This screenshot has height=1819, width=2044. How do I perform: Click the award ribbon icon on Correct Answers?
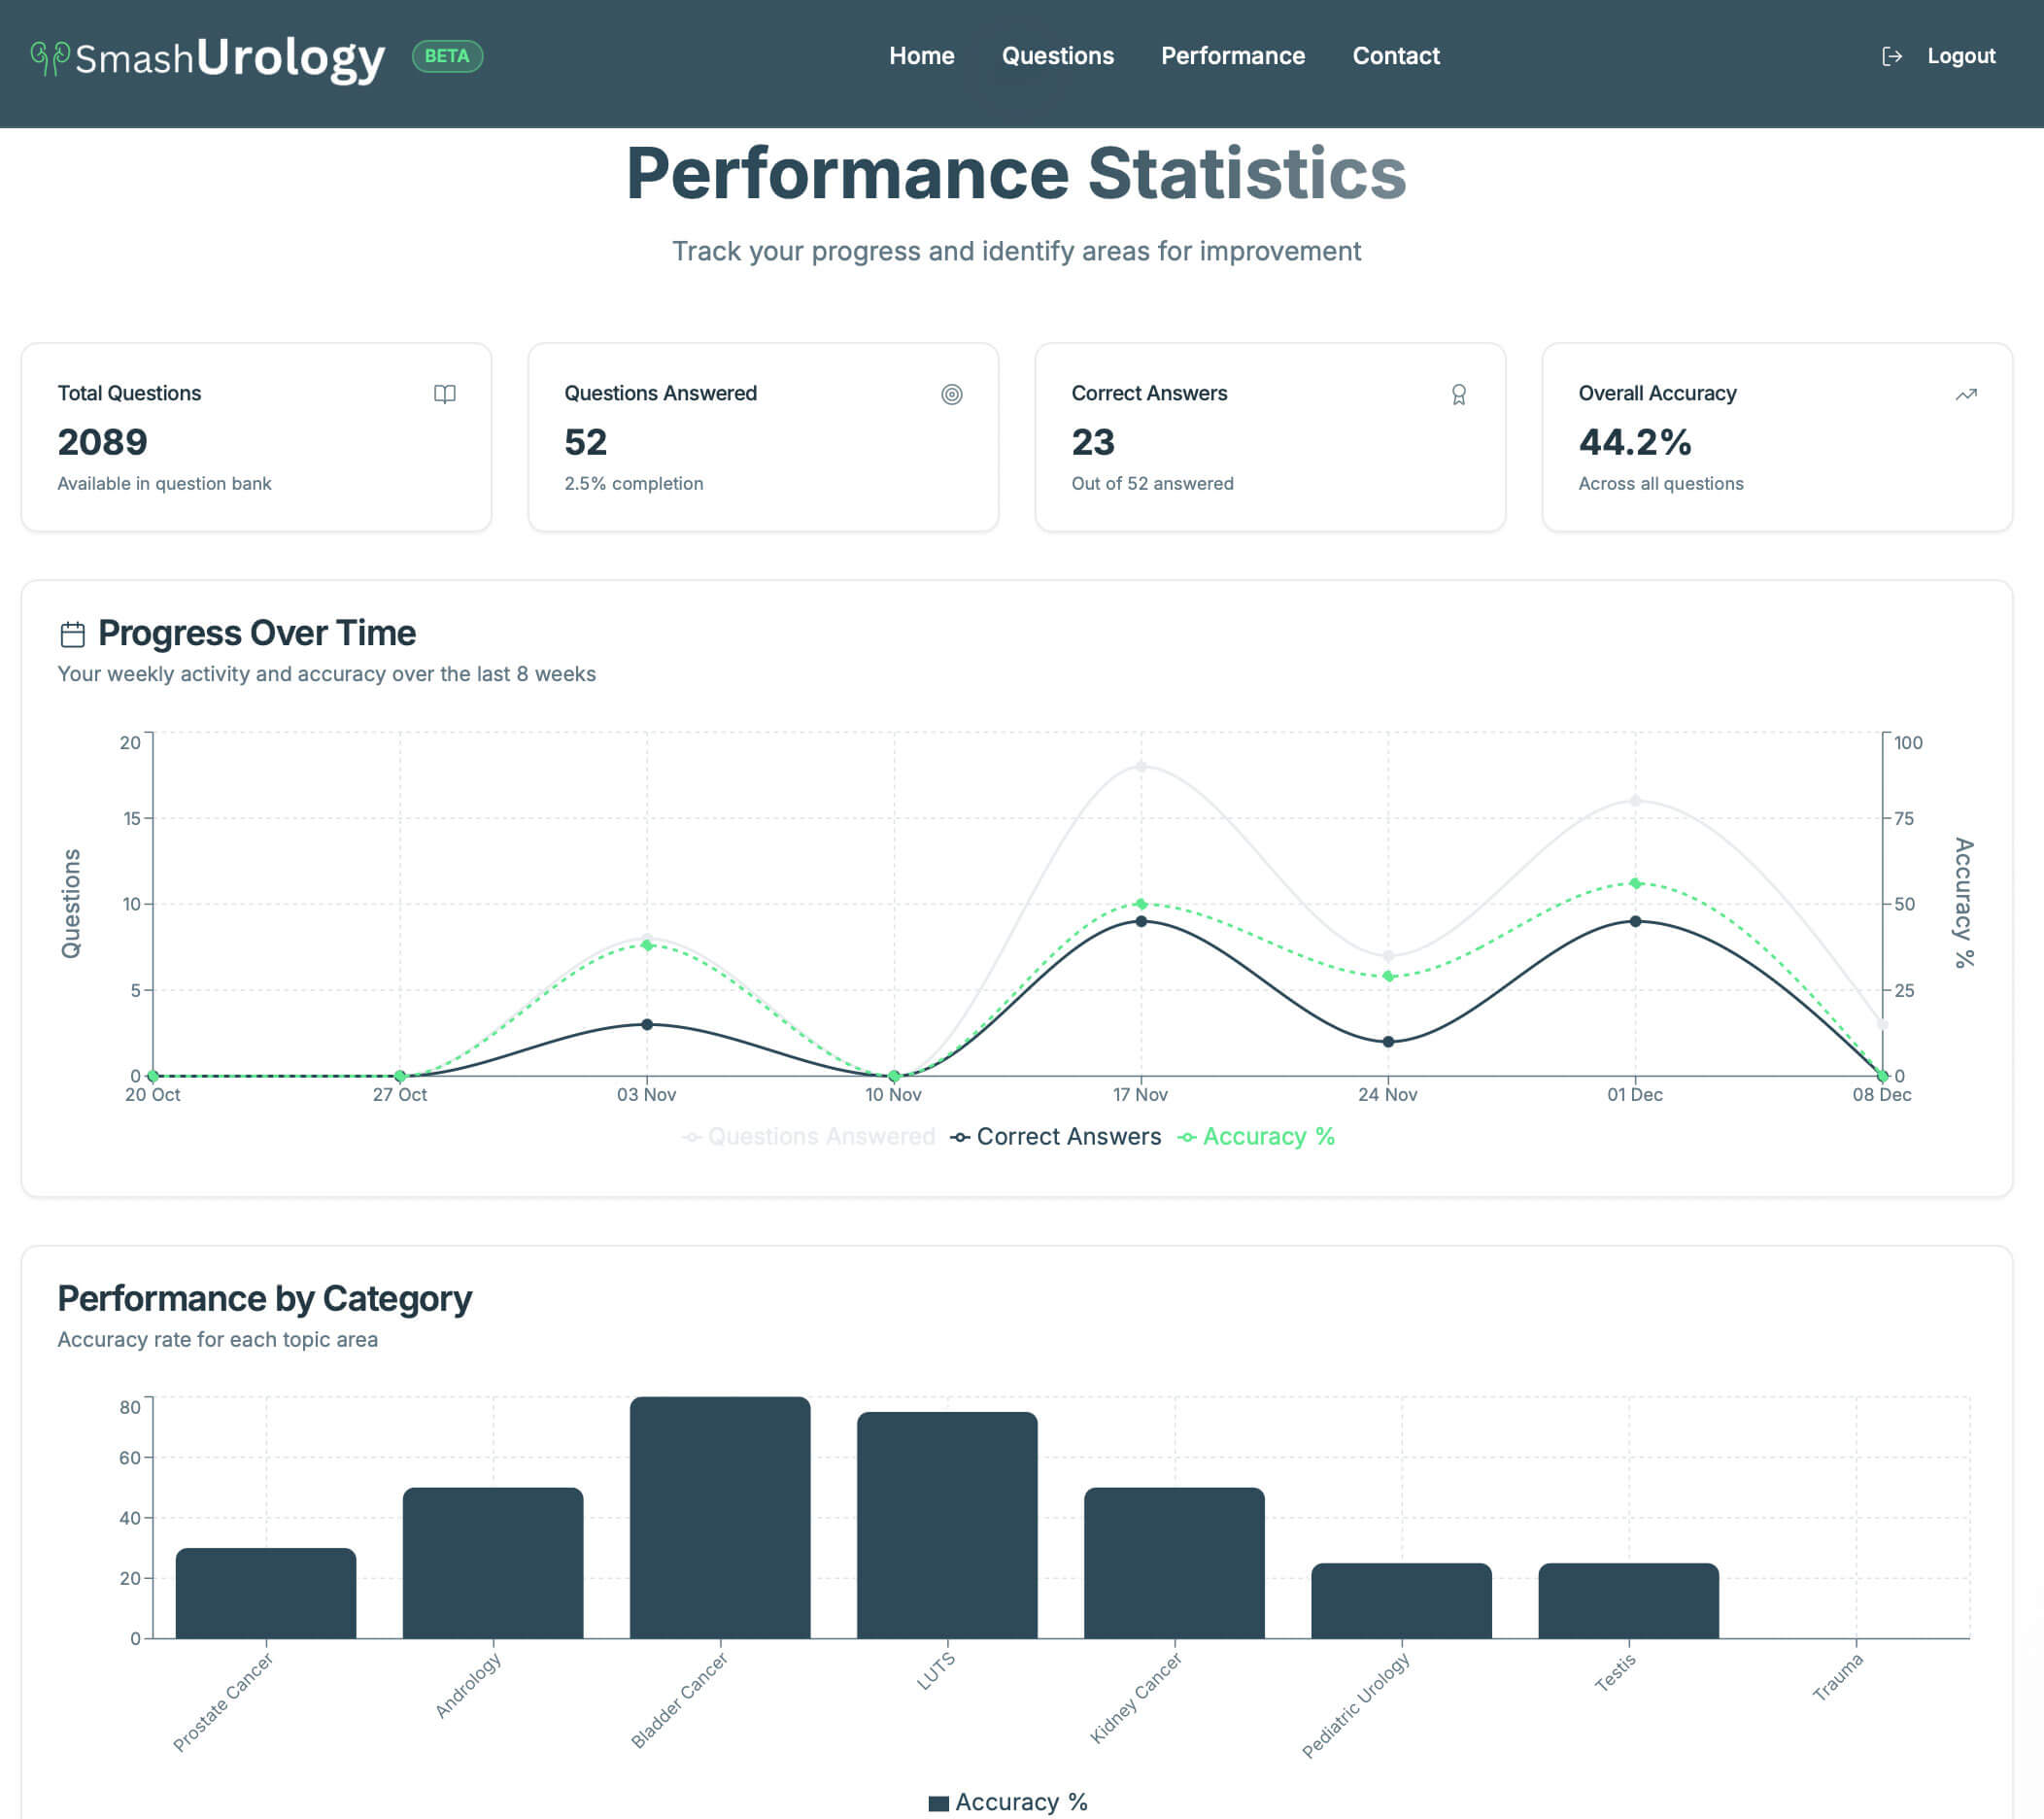[1458, 394]
